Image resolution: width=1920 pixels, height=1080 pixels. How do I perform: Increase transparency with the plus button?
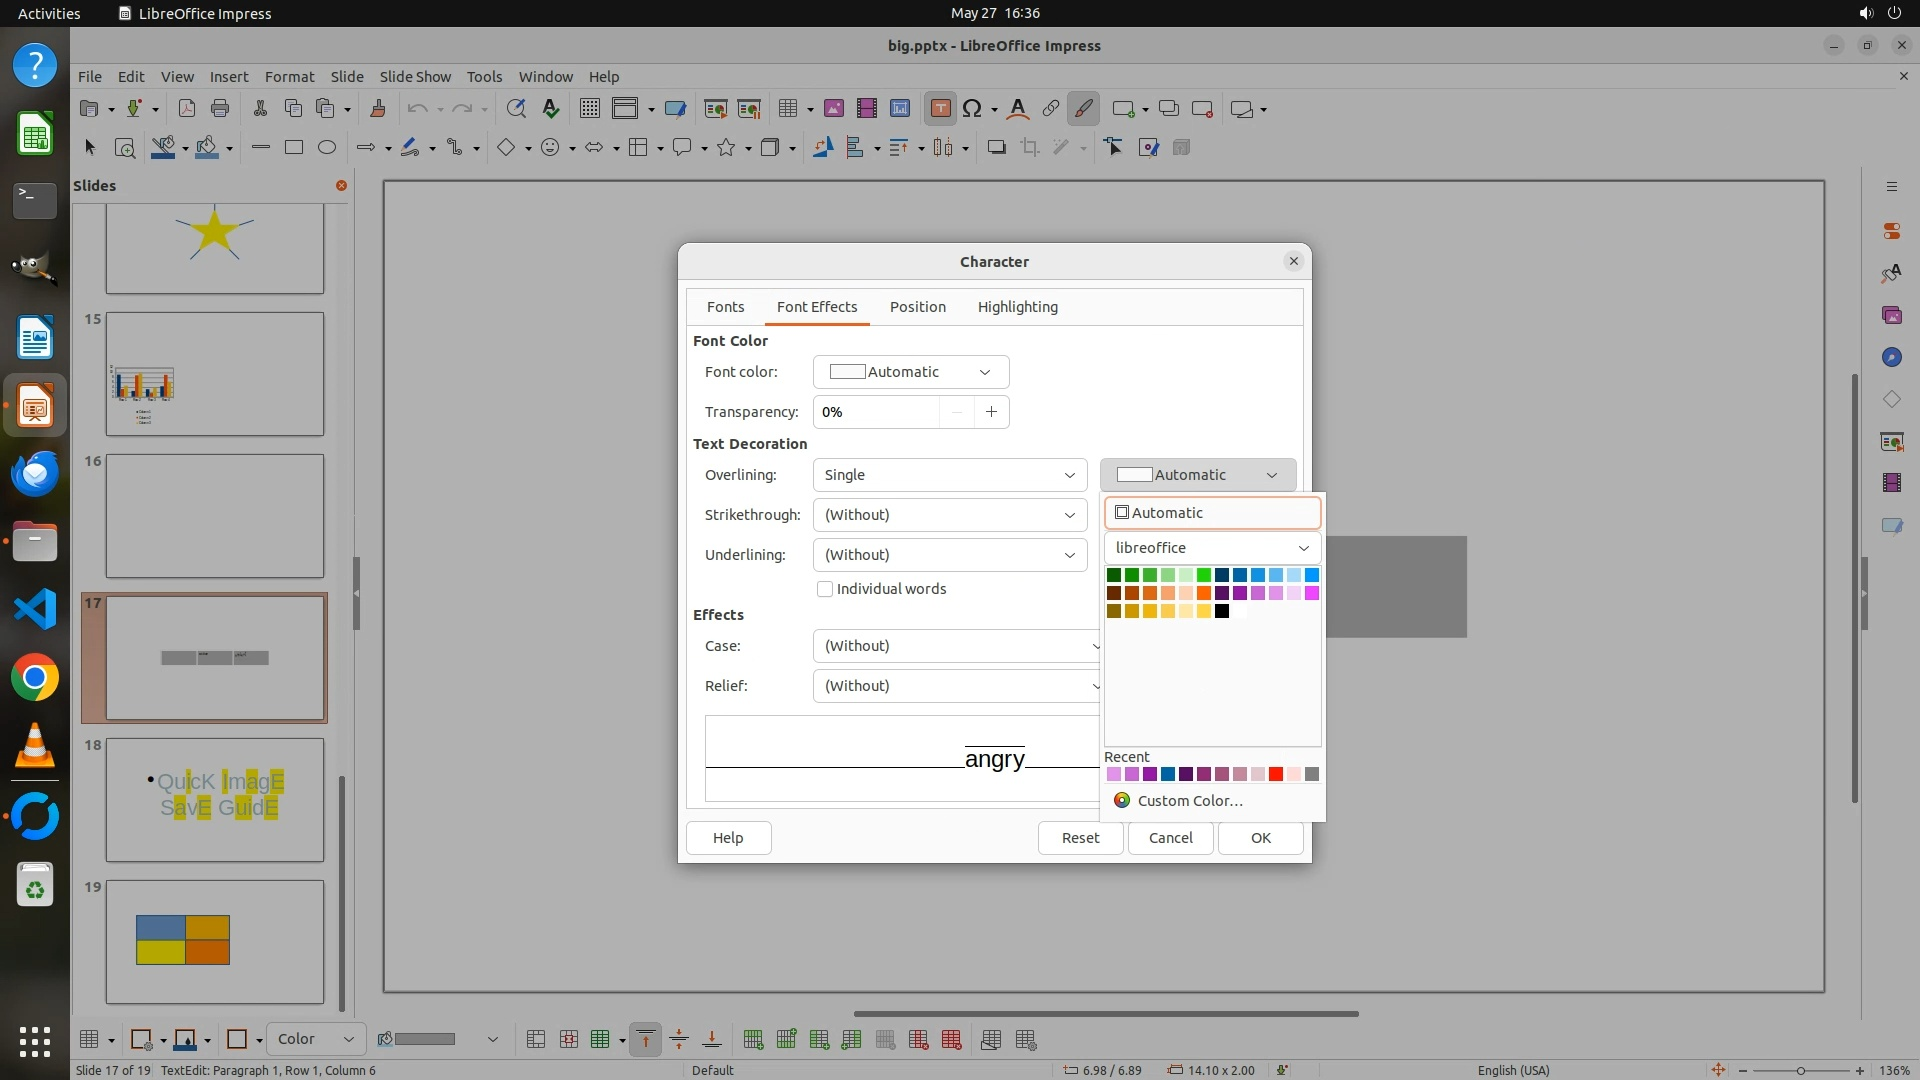coord(991,412)
